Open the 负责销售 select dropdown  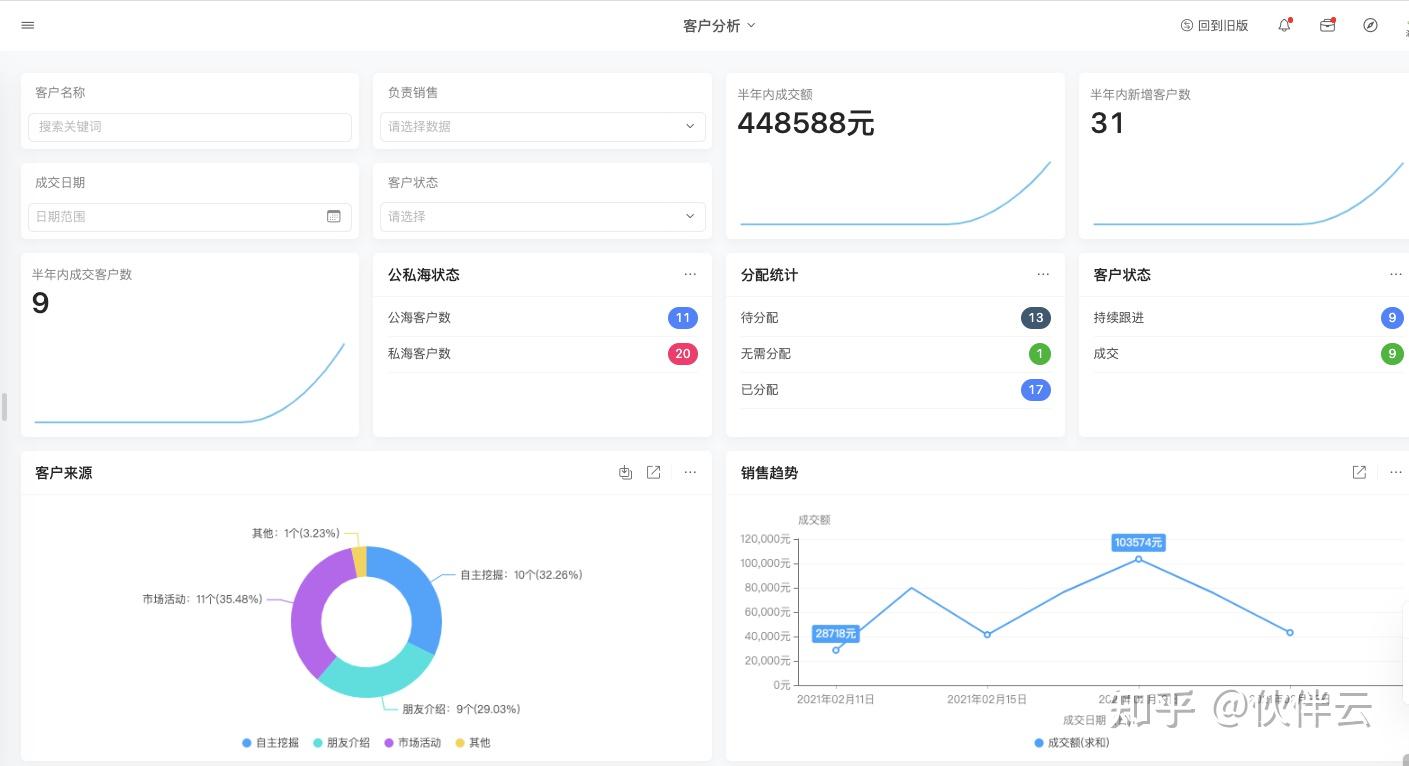point(542,126)
